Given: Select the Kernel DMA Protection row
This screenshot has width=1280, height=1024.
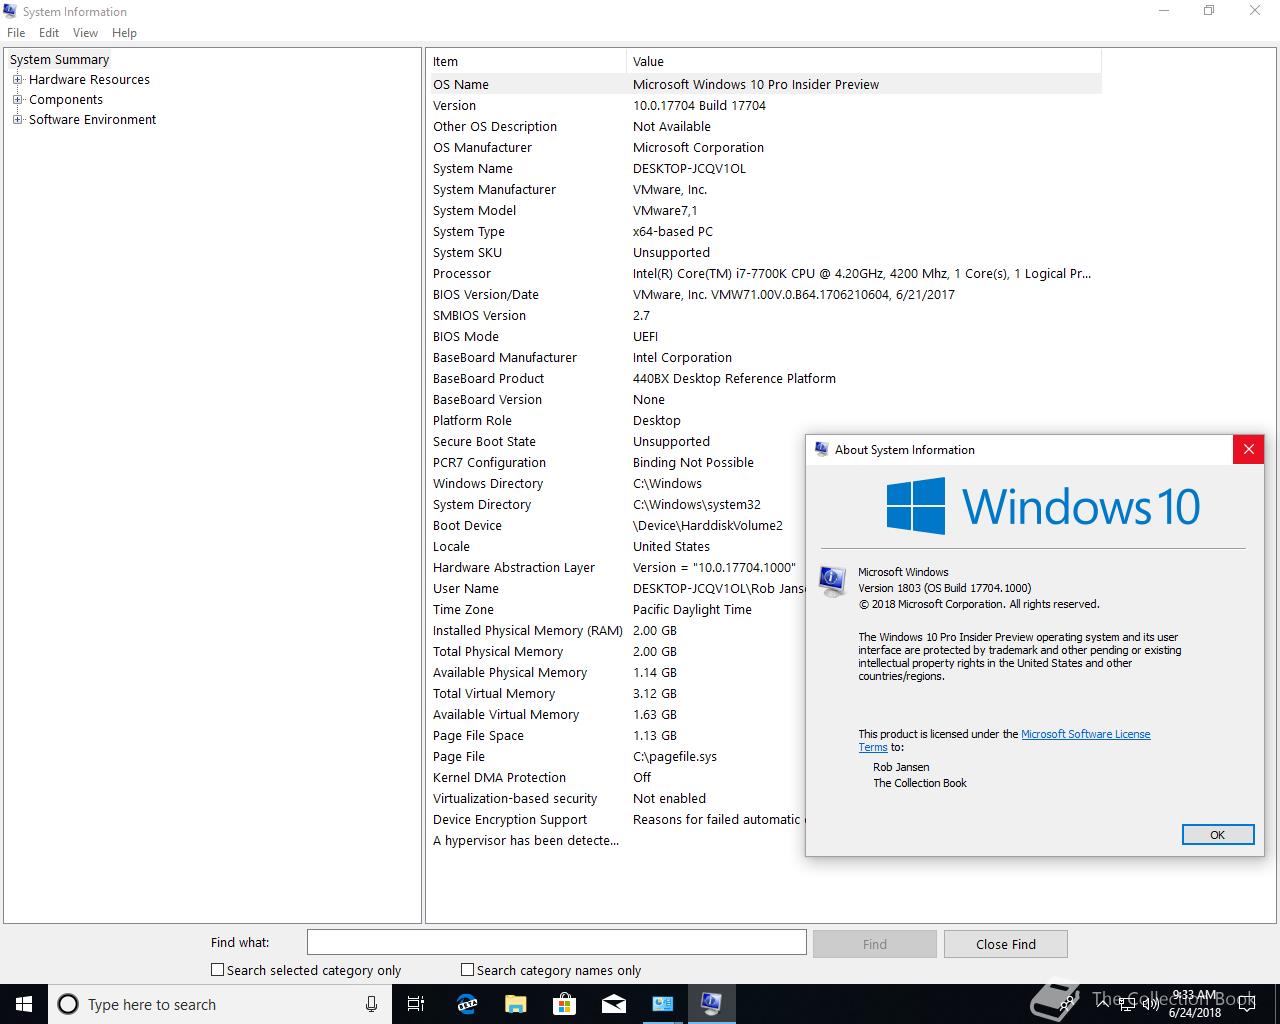Looking at the screenshot, I should (618, 777).
